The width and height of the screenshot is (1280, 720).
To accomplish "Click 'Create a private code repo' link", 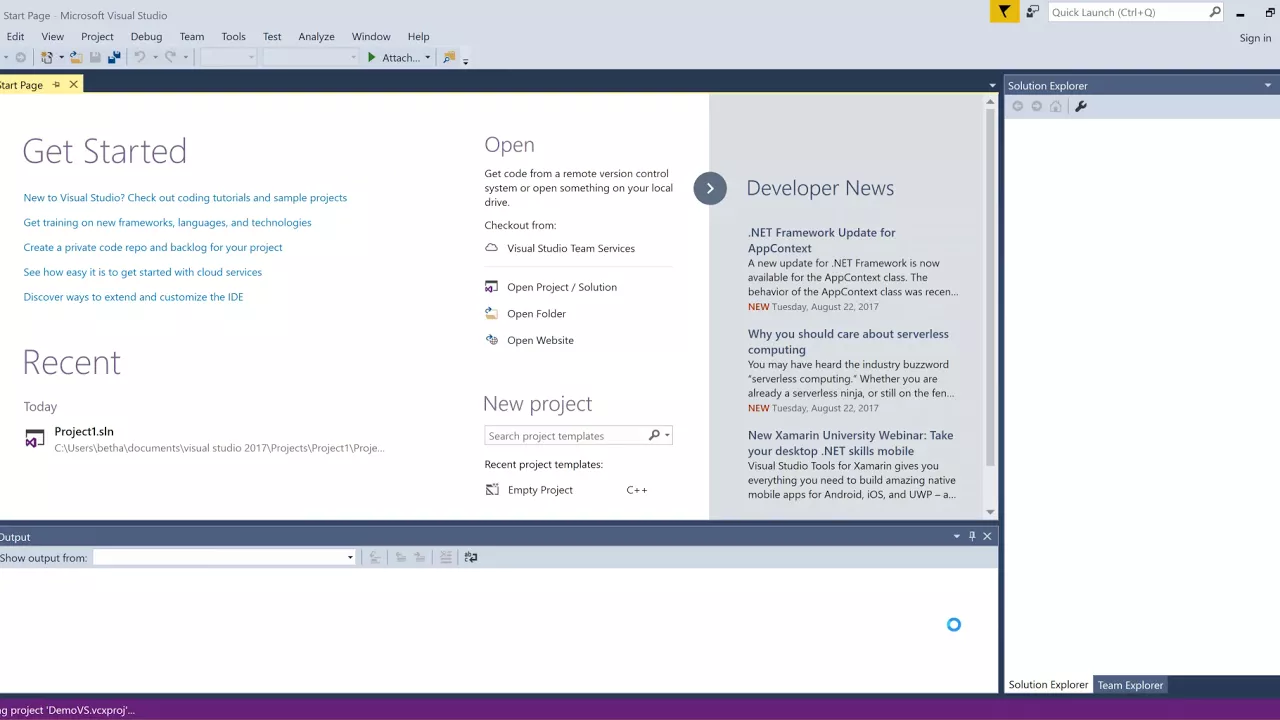I will 153,247.
